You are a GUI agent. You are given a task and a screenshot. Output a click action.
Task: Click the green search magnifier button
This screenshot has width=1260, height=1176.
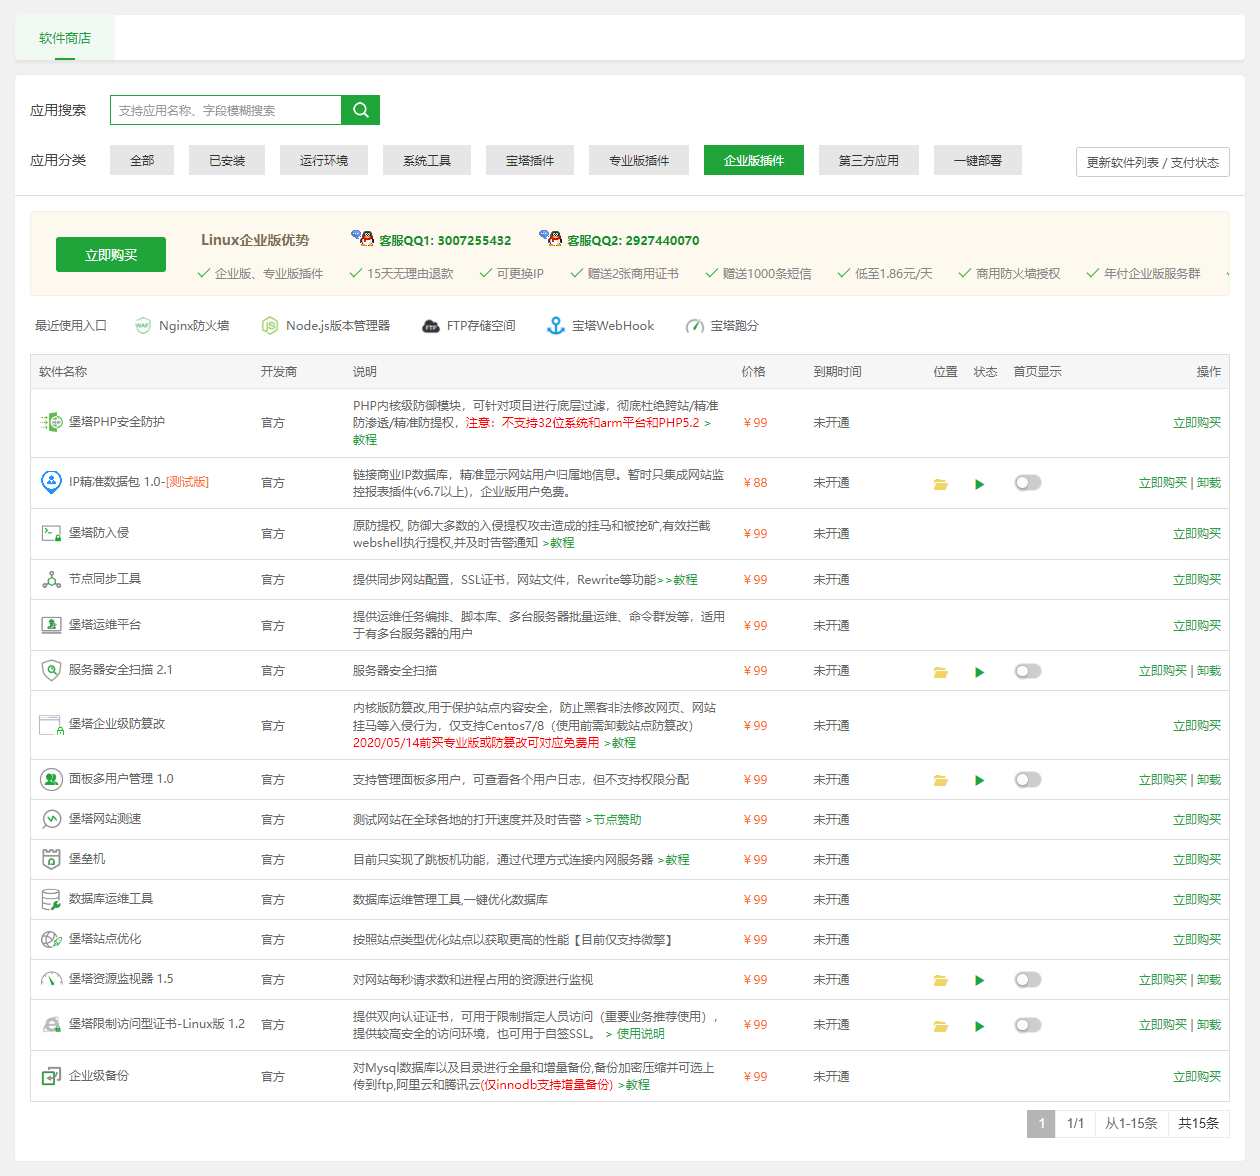[360, 110]
